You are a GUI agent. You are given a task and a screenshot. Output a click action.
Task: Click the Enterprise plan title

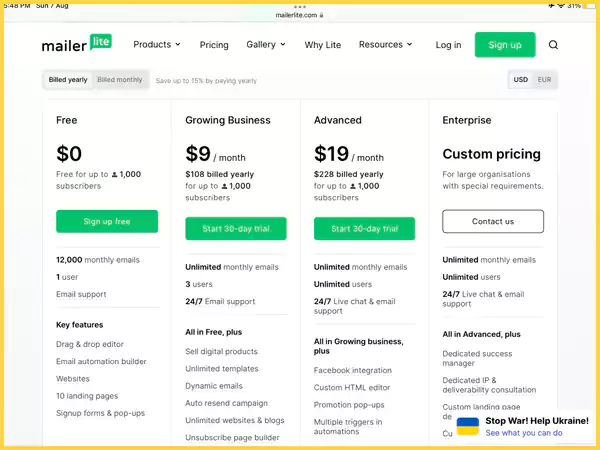tap(467, 120)
